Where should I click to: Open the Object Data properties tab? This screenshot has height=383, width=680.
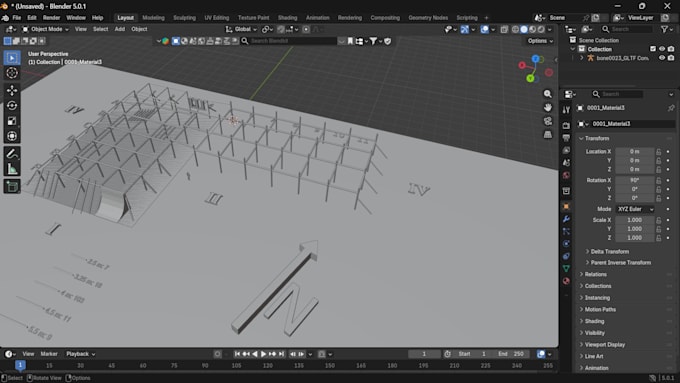[x=566, y=269]
